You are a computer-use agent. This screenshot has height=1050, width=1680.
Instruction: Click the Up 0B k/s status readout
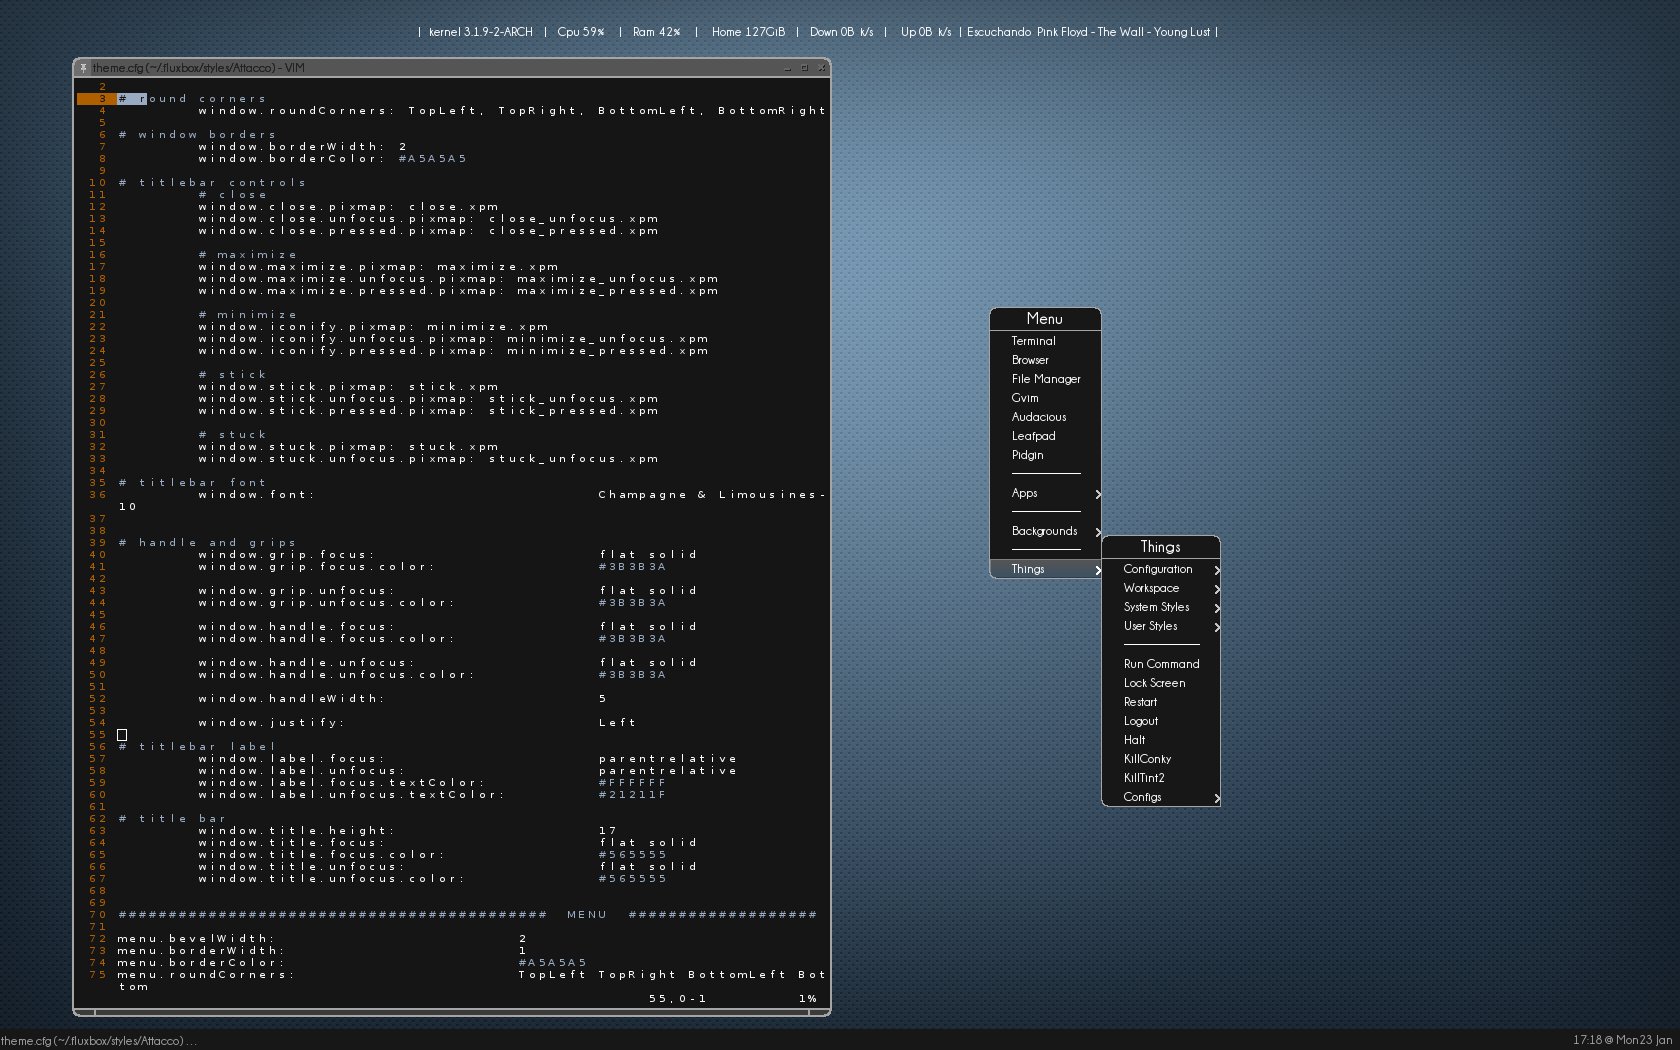click(x=926, y=32)
